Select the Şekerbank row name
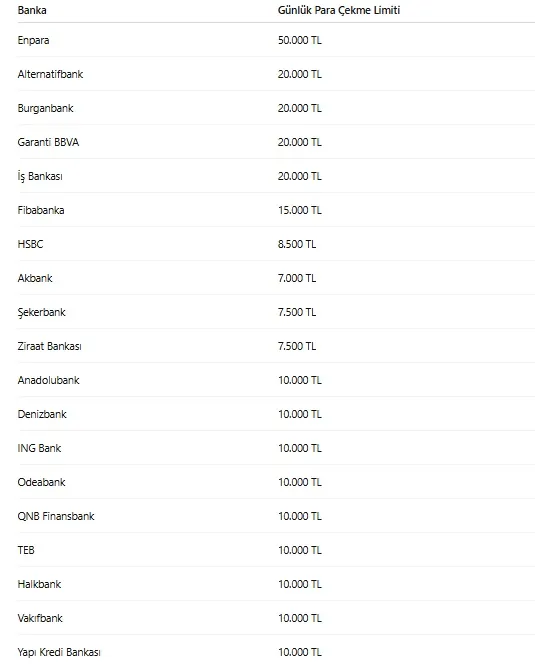Screen dimensions: 535x666 (x=41, y=313)
